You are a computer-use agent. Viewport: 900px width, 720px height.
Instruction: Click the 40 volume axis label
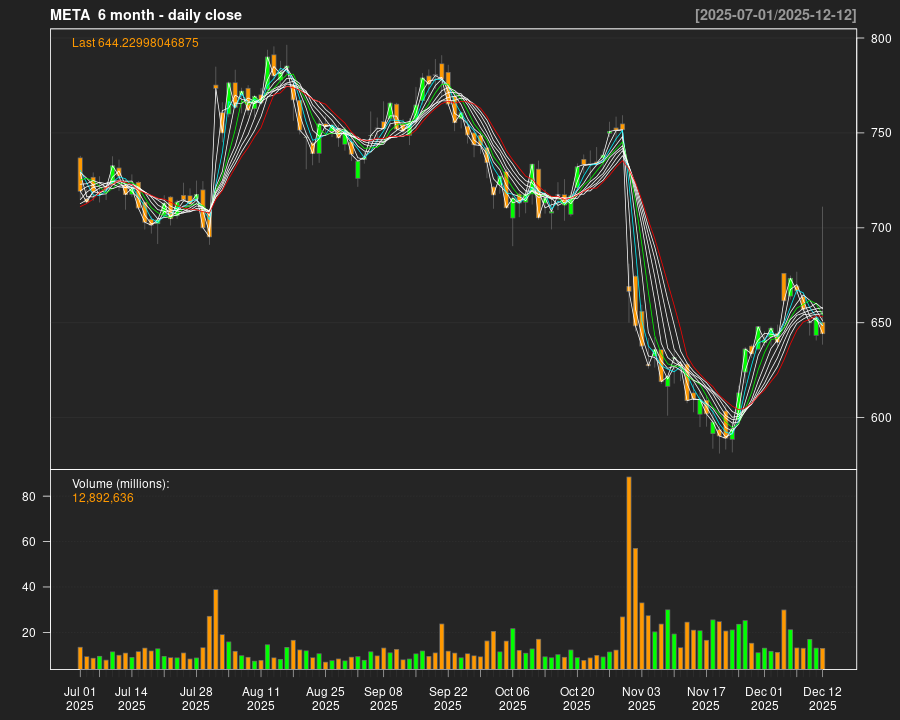point(29,588)
